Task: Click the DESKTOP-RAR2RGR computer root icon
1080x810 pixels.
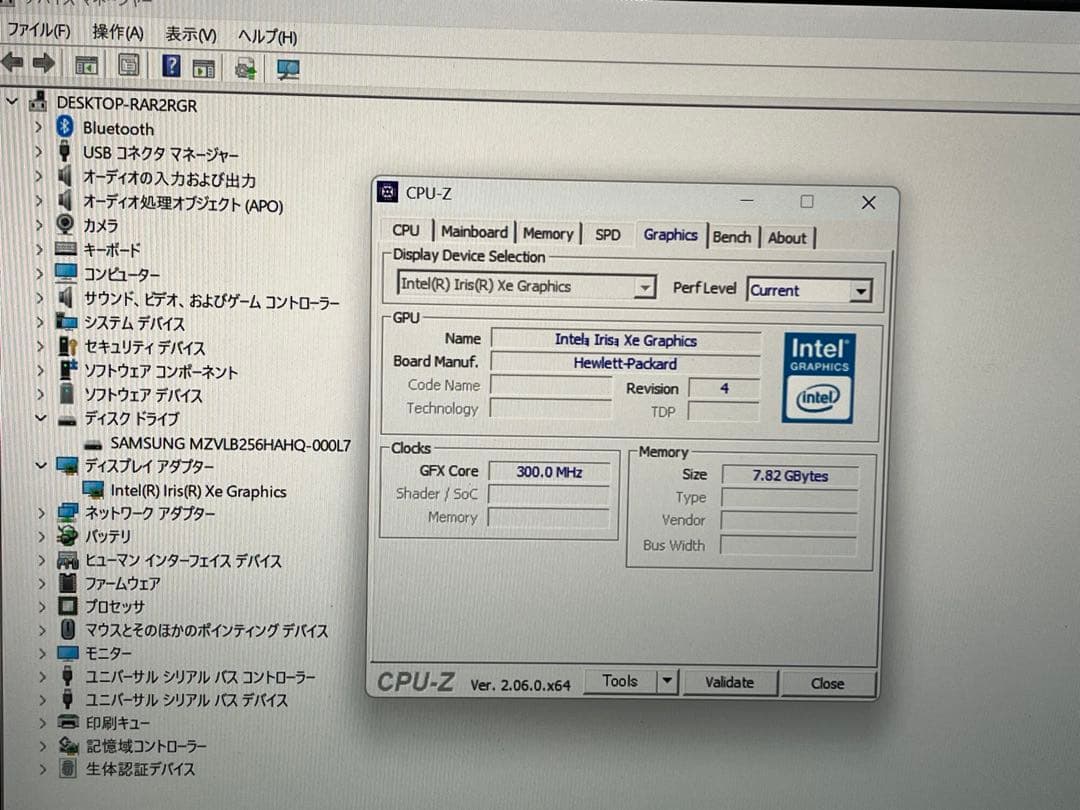Action: click(38, 101)
